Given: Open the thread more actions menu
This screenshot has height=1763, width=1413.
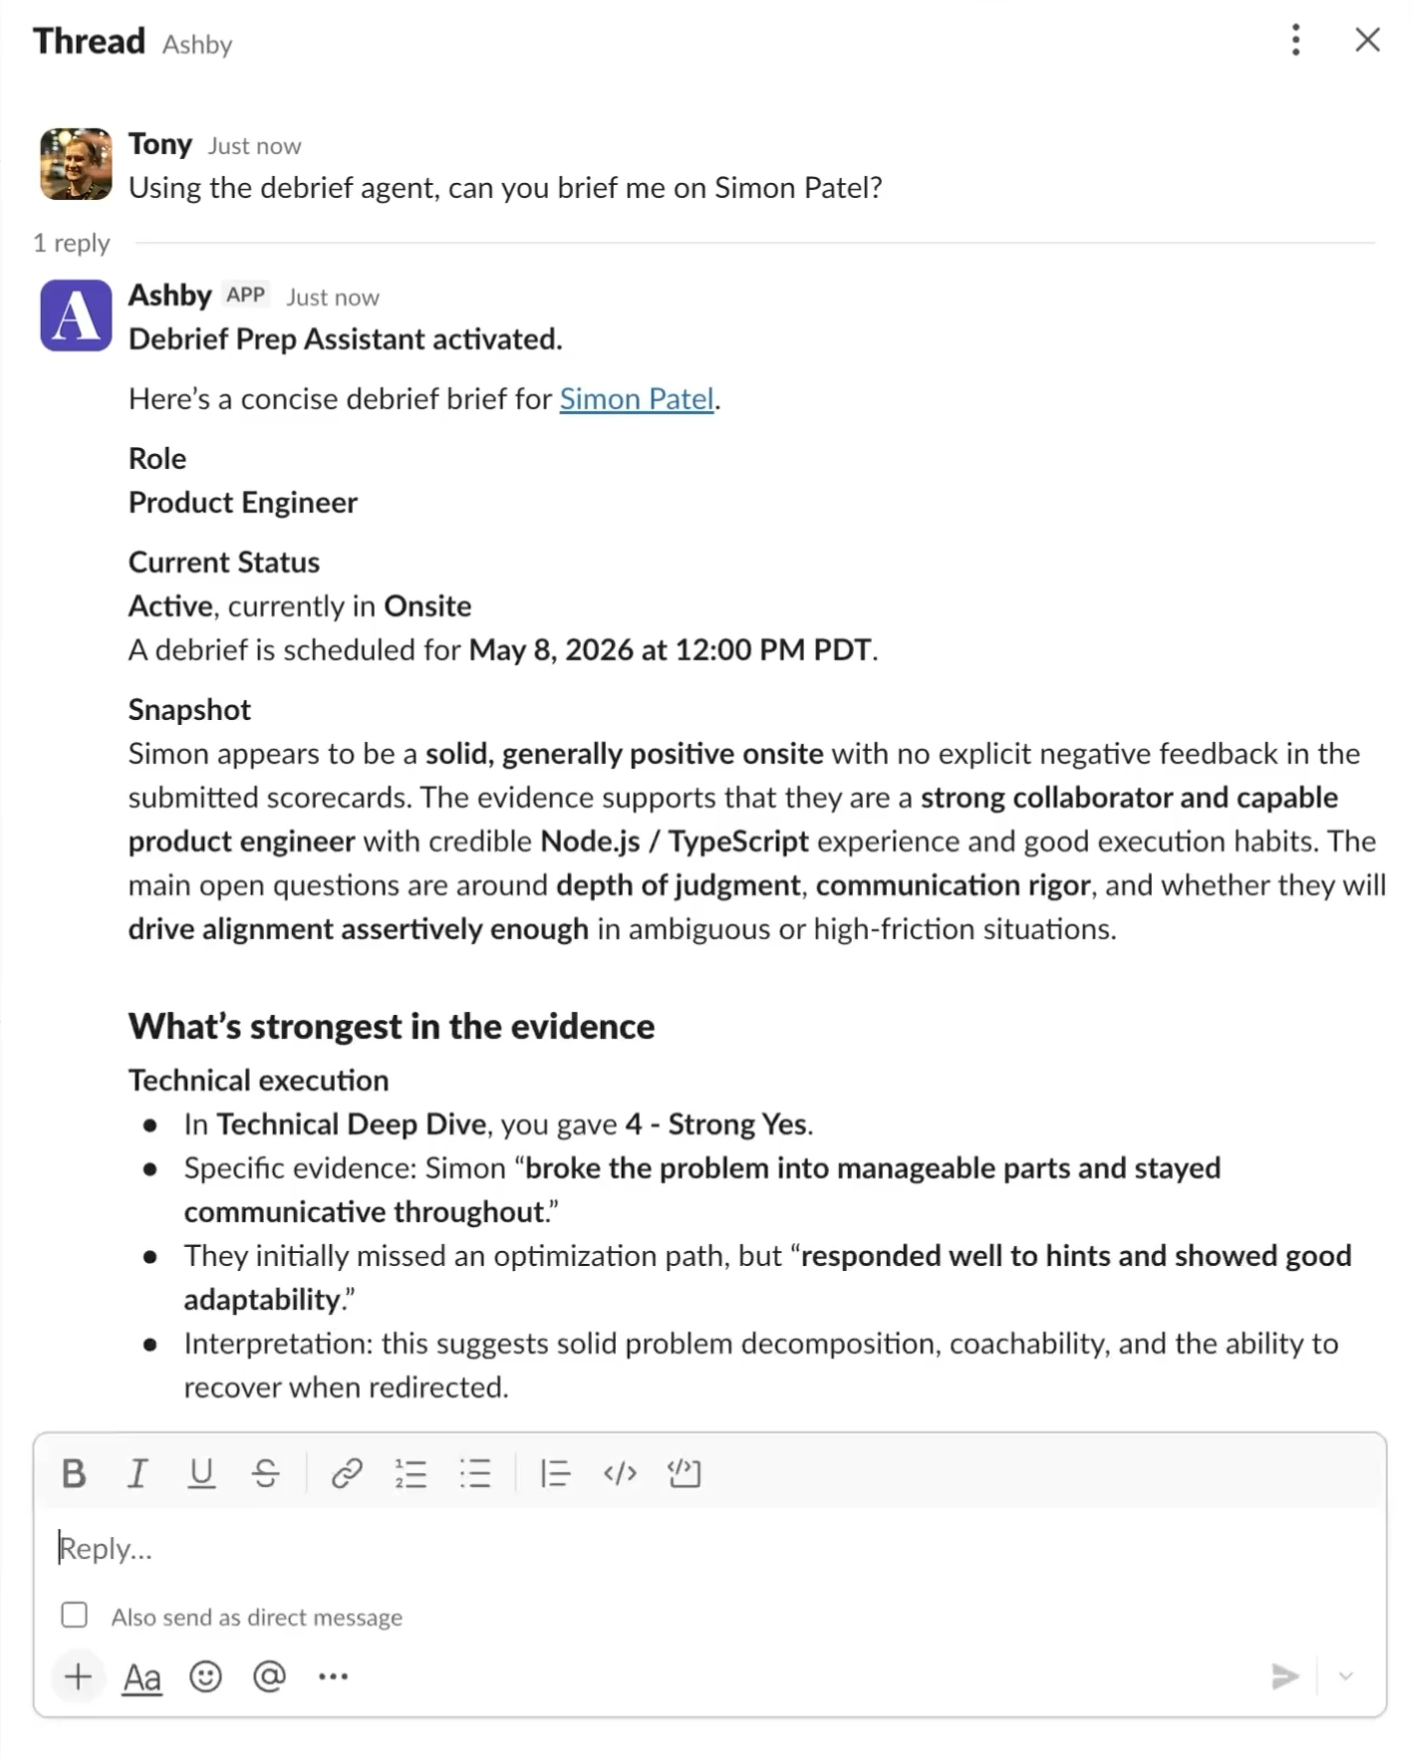Looking at the screenshot, I should [1296, 40].
